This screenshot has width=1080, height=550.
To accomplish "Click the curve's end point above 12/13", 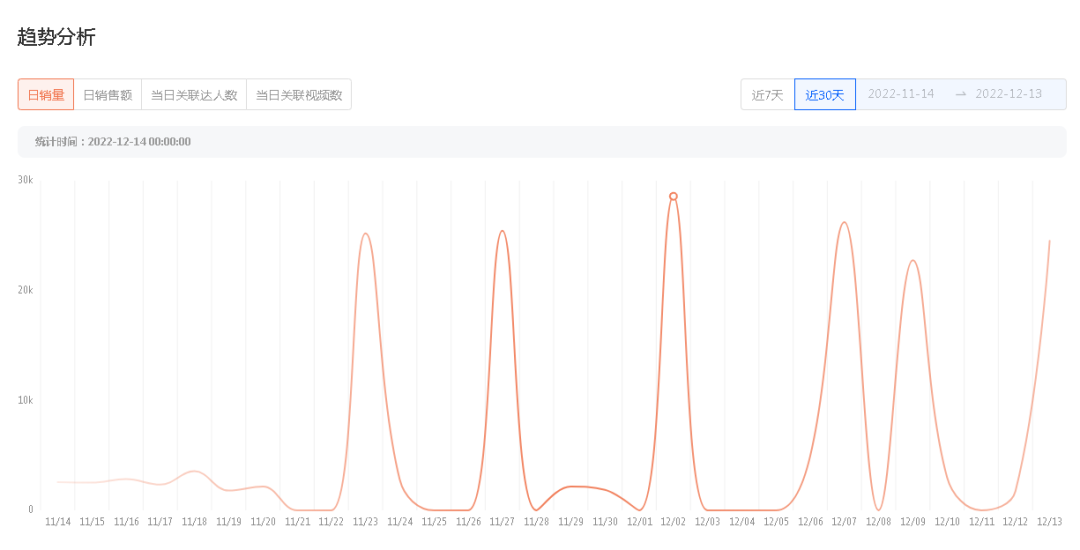I will 1049,241.
